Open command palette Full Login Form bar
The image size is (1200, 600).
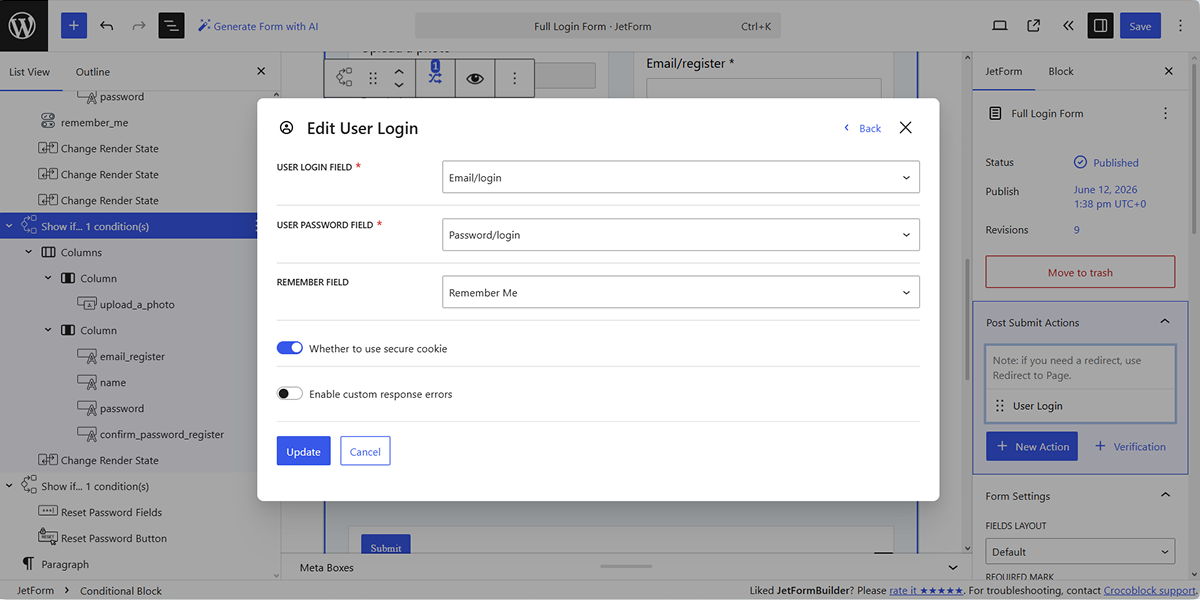click(598, 26)
